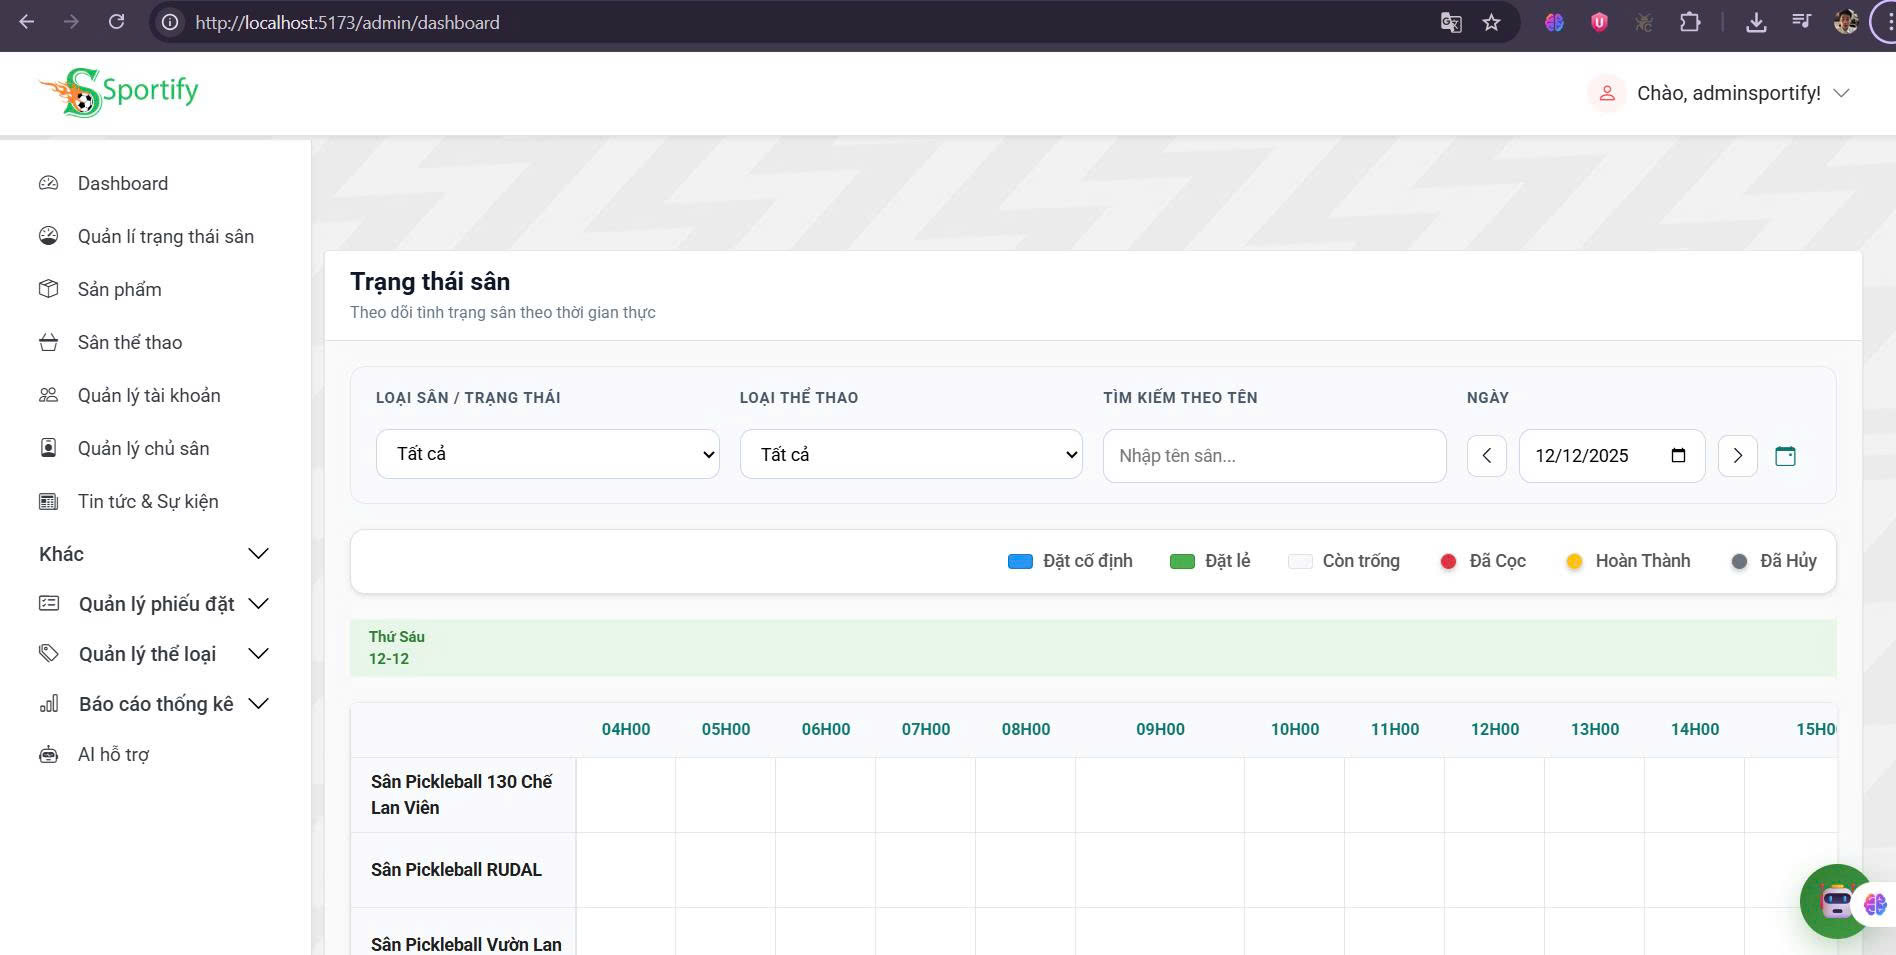Select the Dashboard icon in the sidebar
The width and height of the screenshot is (1896, 955).
[48, 183]
